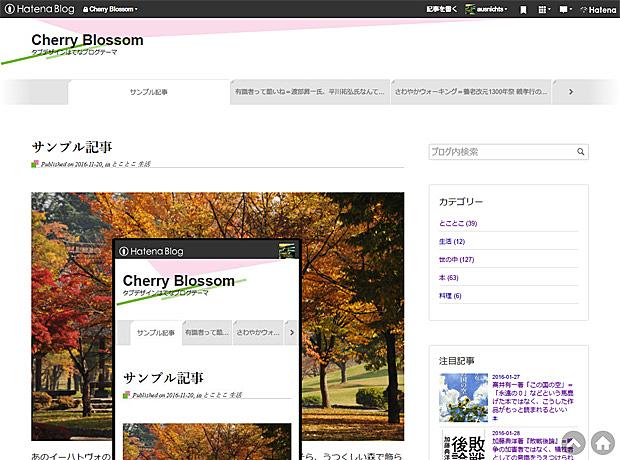
Task: Open the Cherry Blossom blog dropdown
Action: (x=110, y=9)
